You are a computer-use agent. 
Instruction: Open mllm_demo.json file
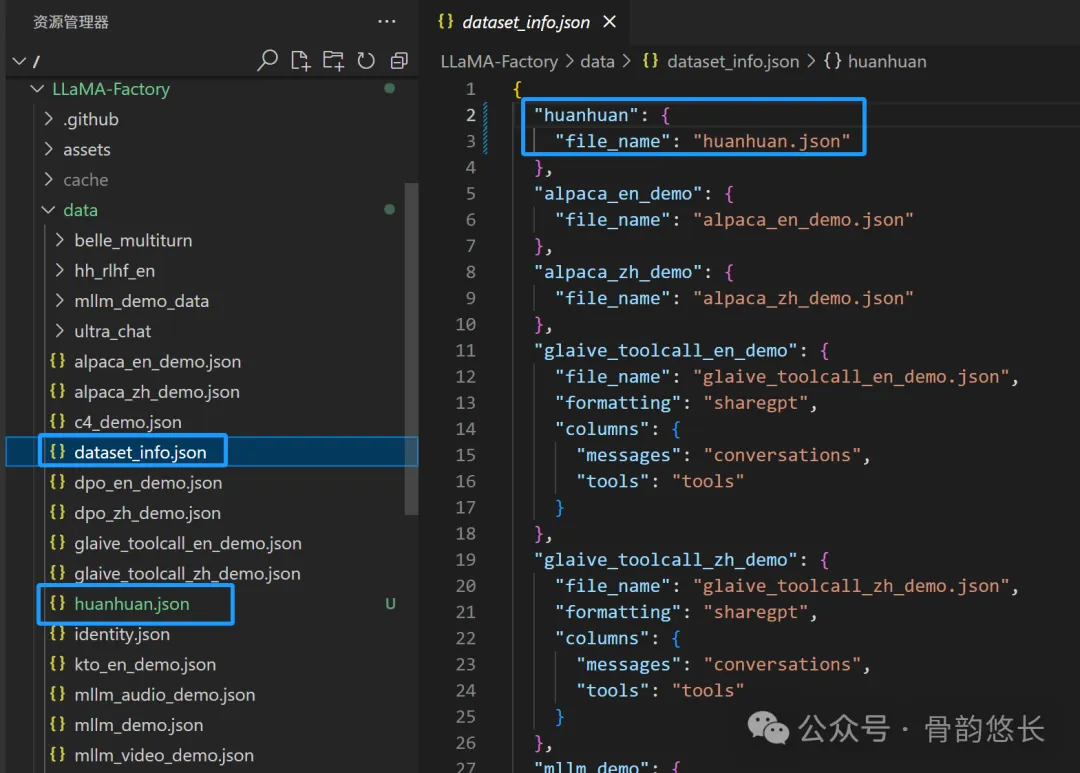pos(138,725)
